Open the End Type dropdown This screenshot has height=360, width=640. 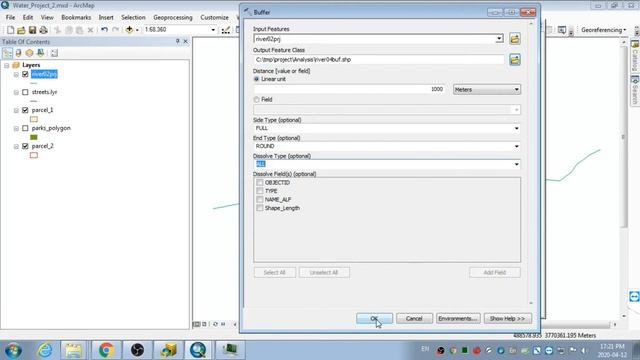coord(516,146)
